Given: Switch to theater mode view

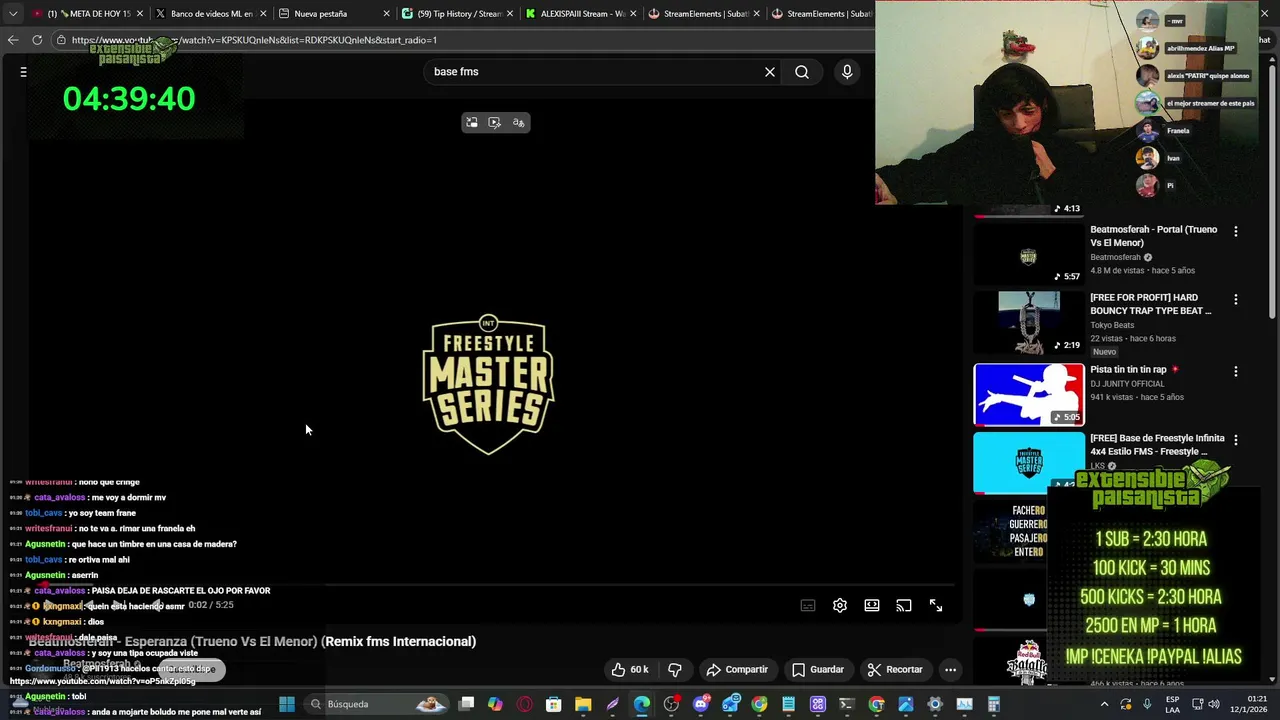Looking at the screenshot, I should 872,605.
